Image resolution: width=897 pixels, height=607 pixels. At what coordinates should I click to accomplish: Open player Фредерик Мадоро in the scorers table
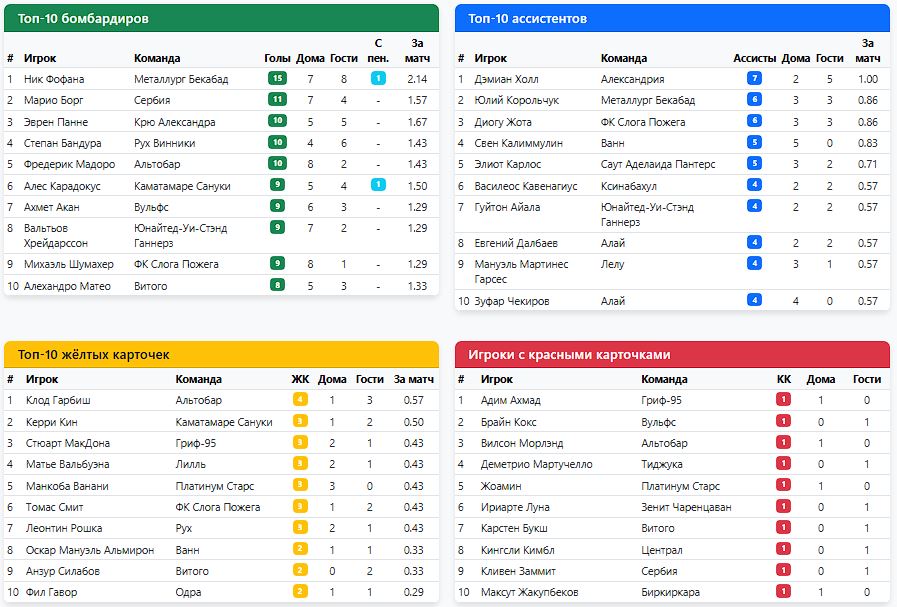pyautogui.click(x=68, y=164)
